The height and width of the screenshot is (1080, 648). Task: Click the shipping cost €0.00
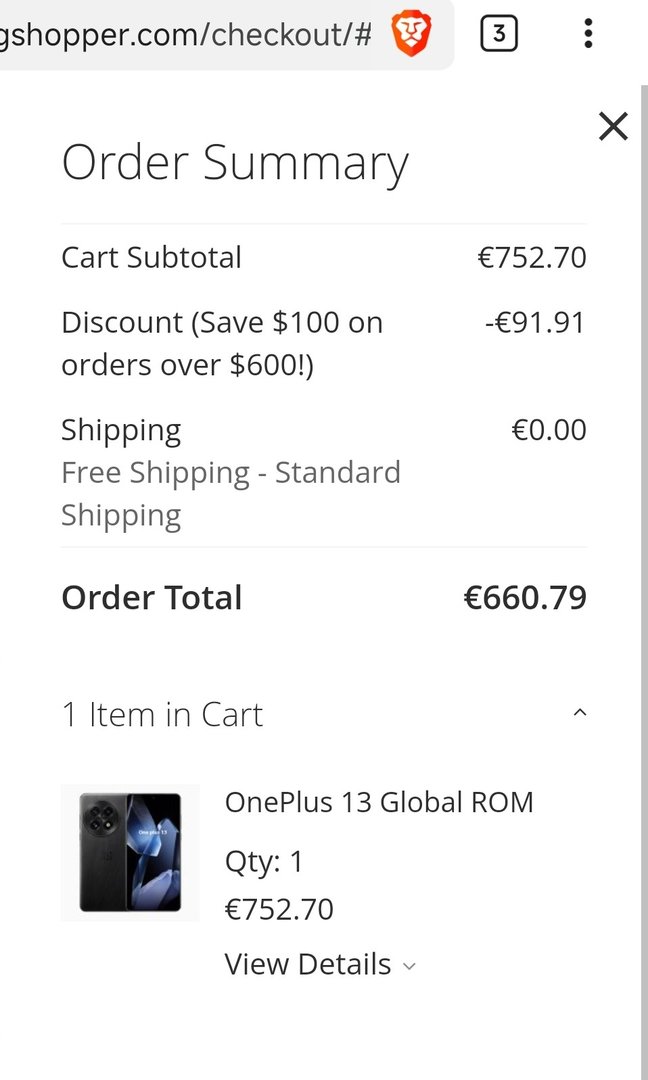[x=549, y=430]
